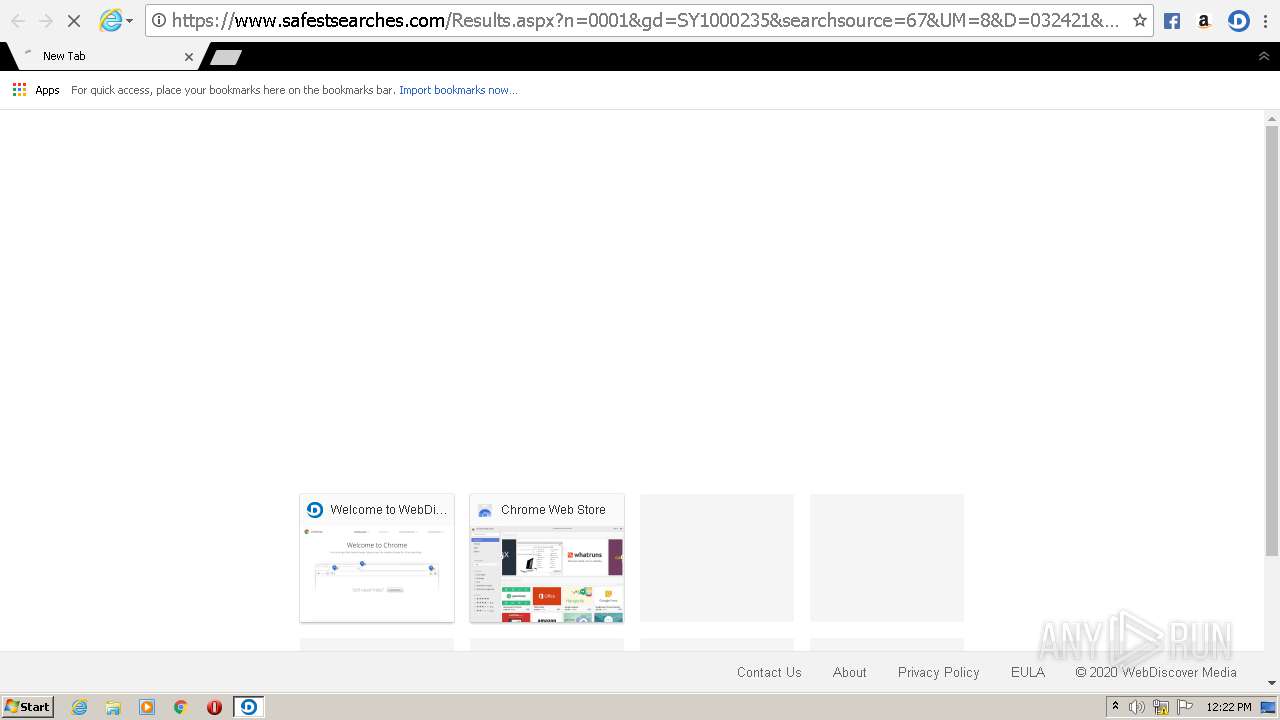This screenshot has height=720, width=1280.
Task: Open the volume speaker tray icon
Action: coord(1137,707)
